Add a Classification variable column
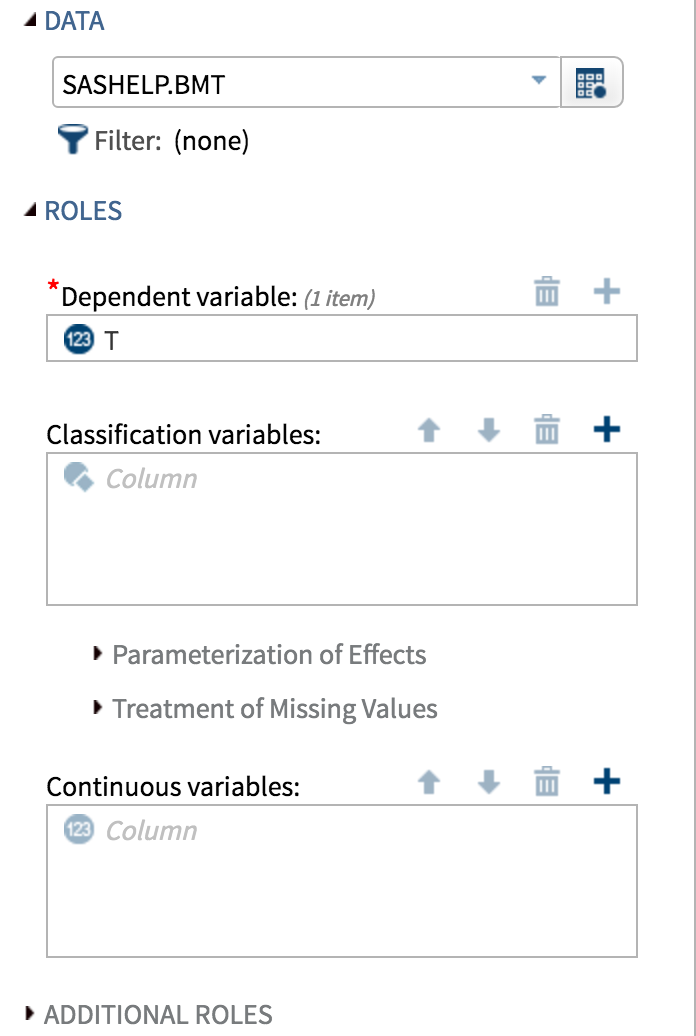The height and width of the screenshot is (1036, 696). pyautogui.click(x=607, y=430)
